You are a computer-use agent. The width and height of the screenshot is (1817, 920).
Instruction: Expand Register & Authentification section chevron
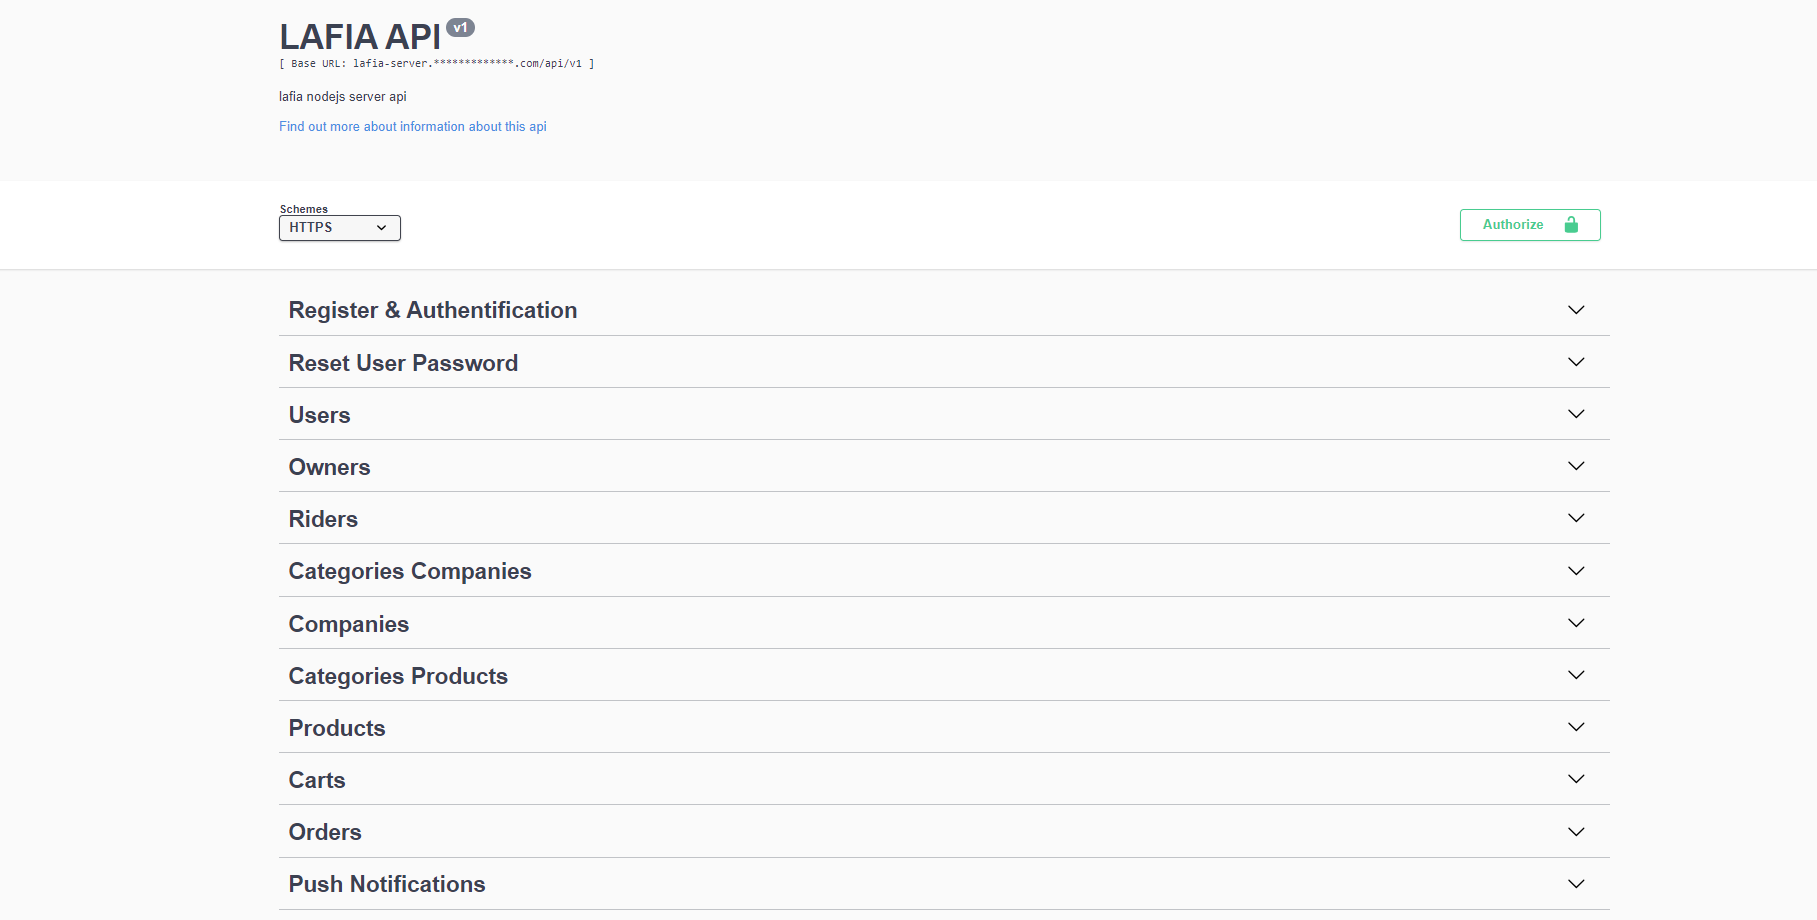click(x=1576, y=310)
